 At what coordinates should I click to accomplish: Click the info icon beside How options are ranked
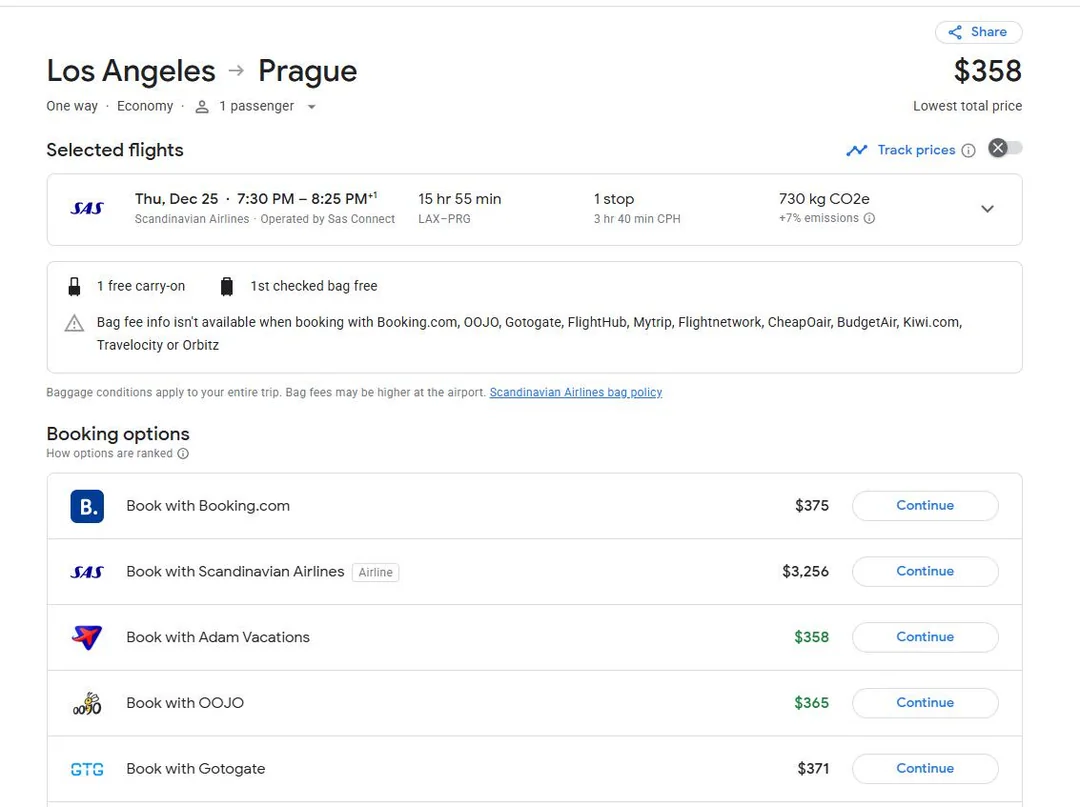pyautogui.click(x=183, y=454)
